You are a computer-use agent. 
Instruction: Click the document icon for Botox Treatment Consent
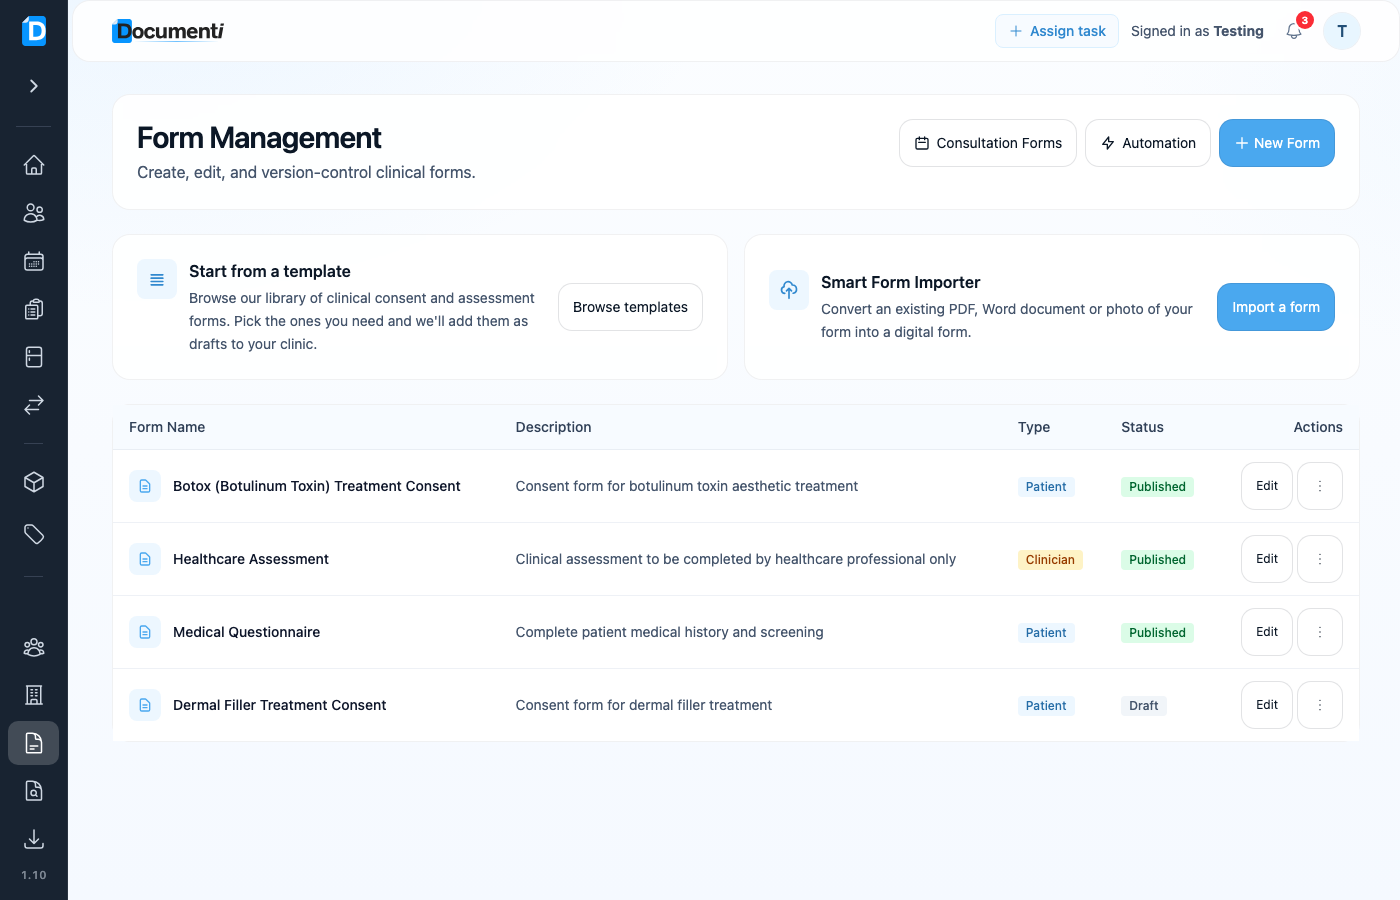tap(145, 486)
